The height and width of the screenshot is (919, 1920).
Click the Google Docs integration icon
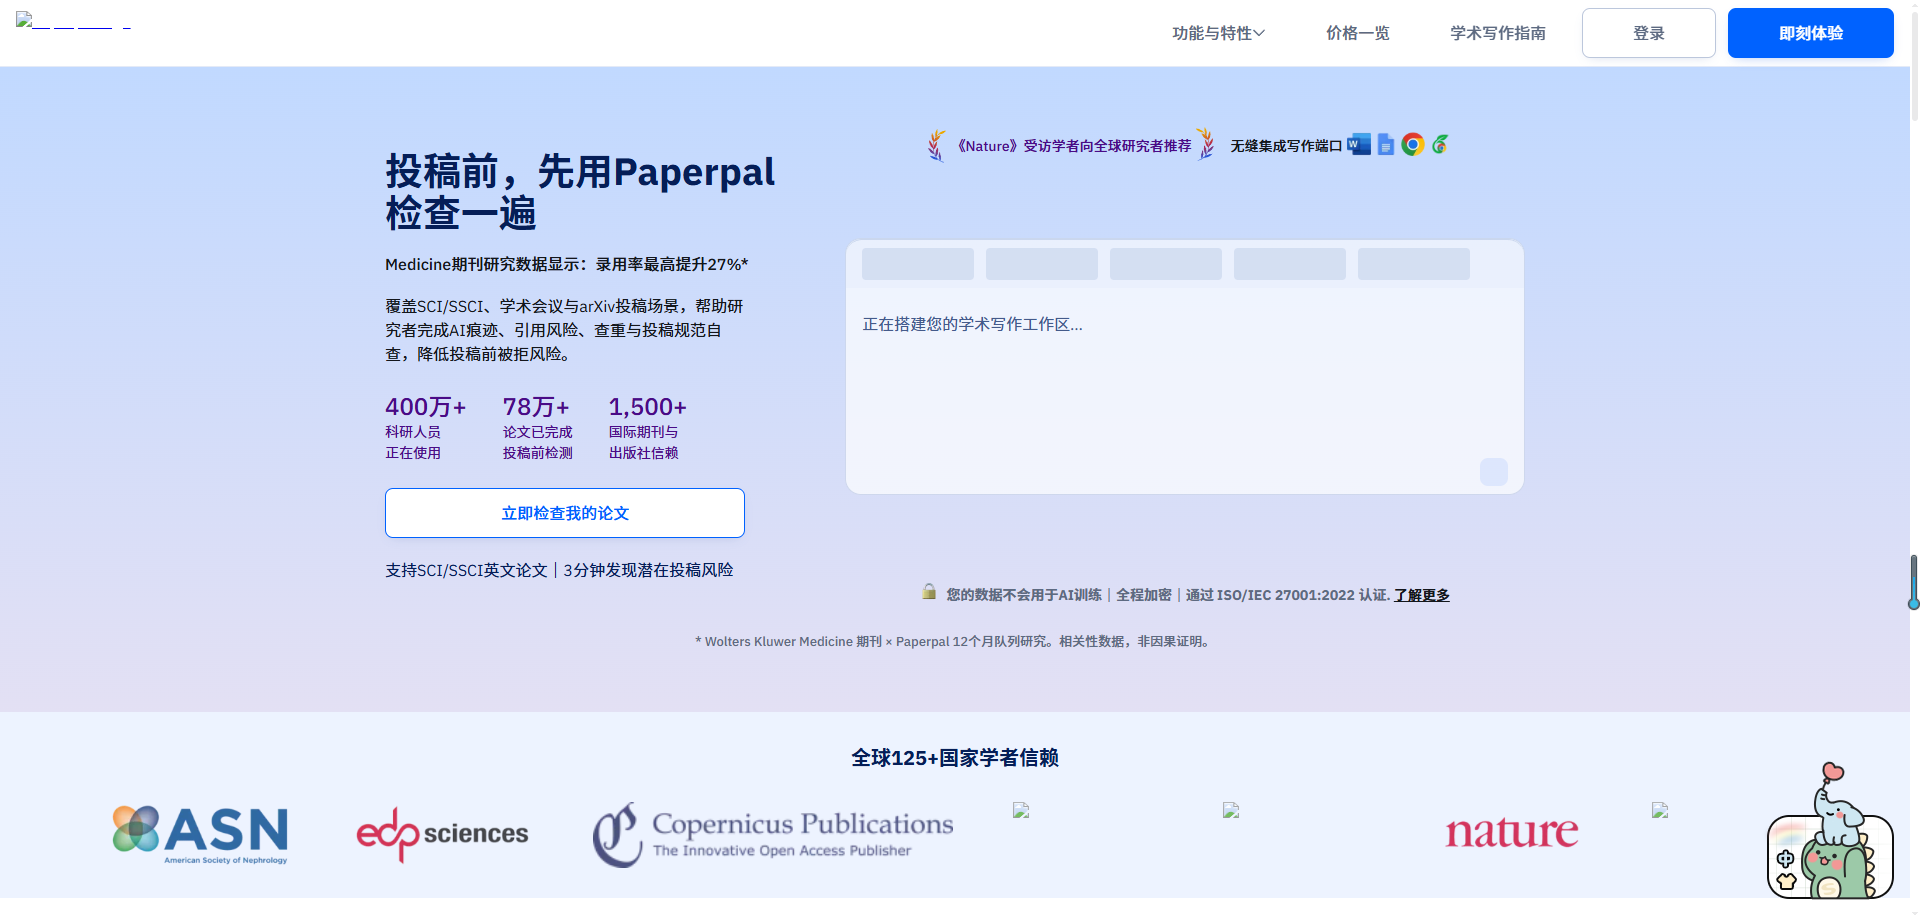tap(1385, 145)
